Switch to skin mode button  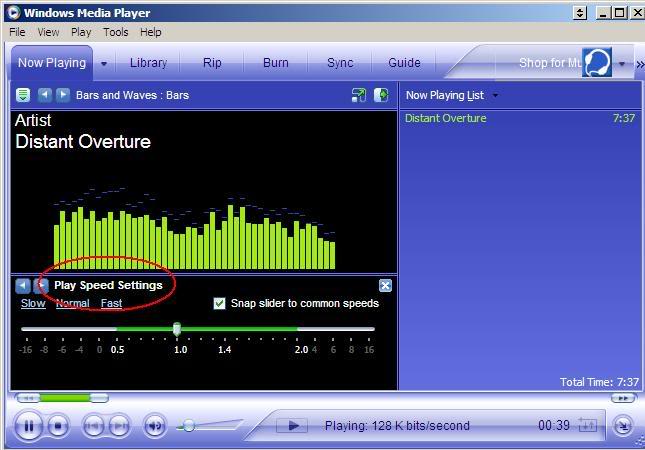coord(623,426)
